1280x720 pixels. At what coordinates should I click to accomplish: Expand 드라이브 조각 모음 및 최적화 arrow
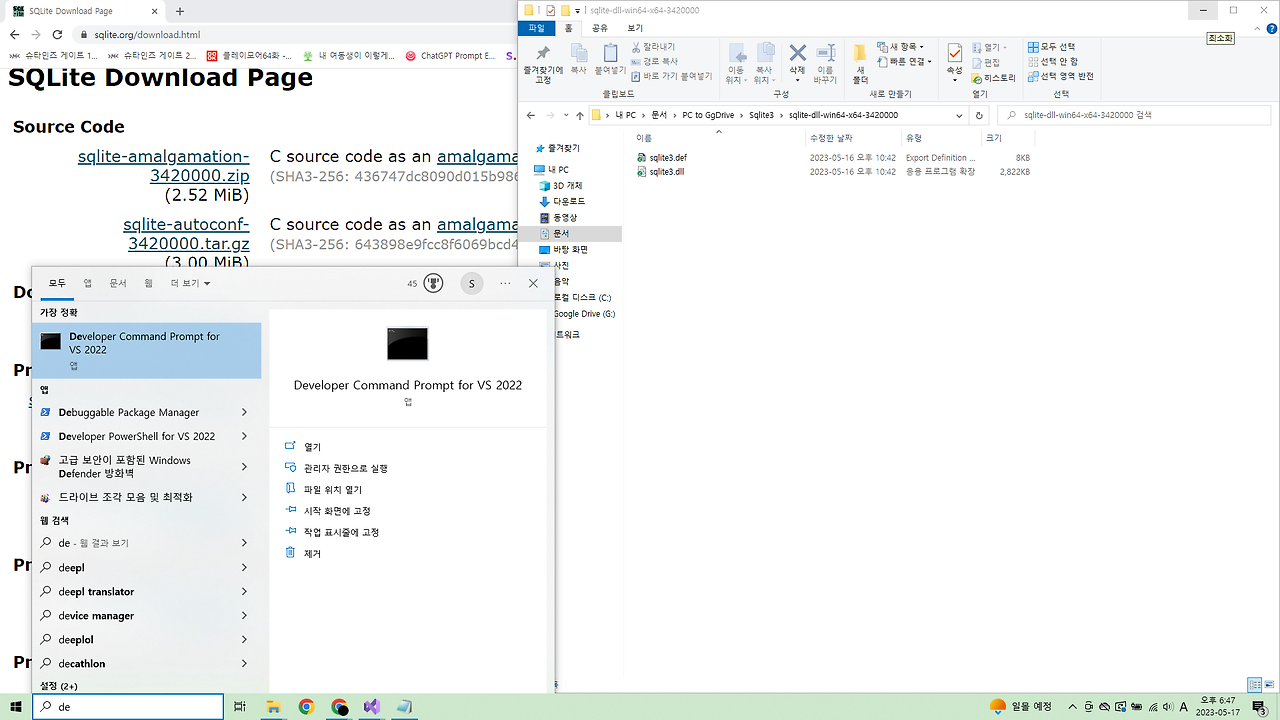point(244,497)
